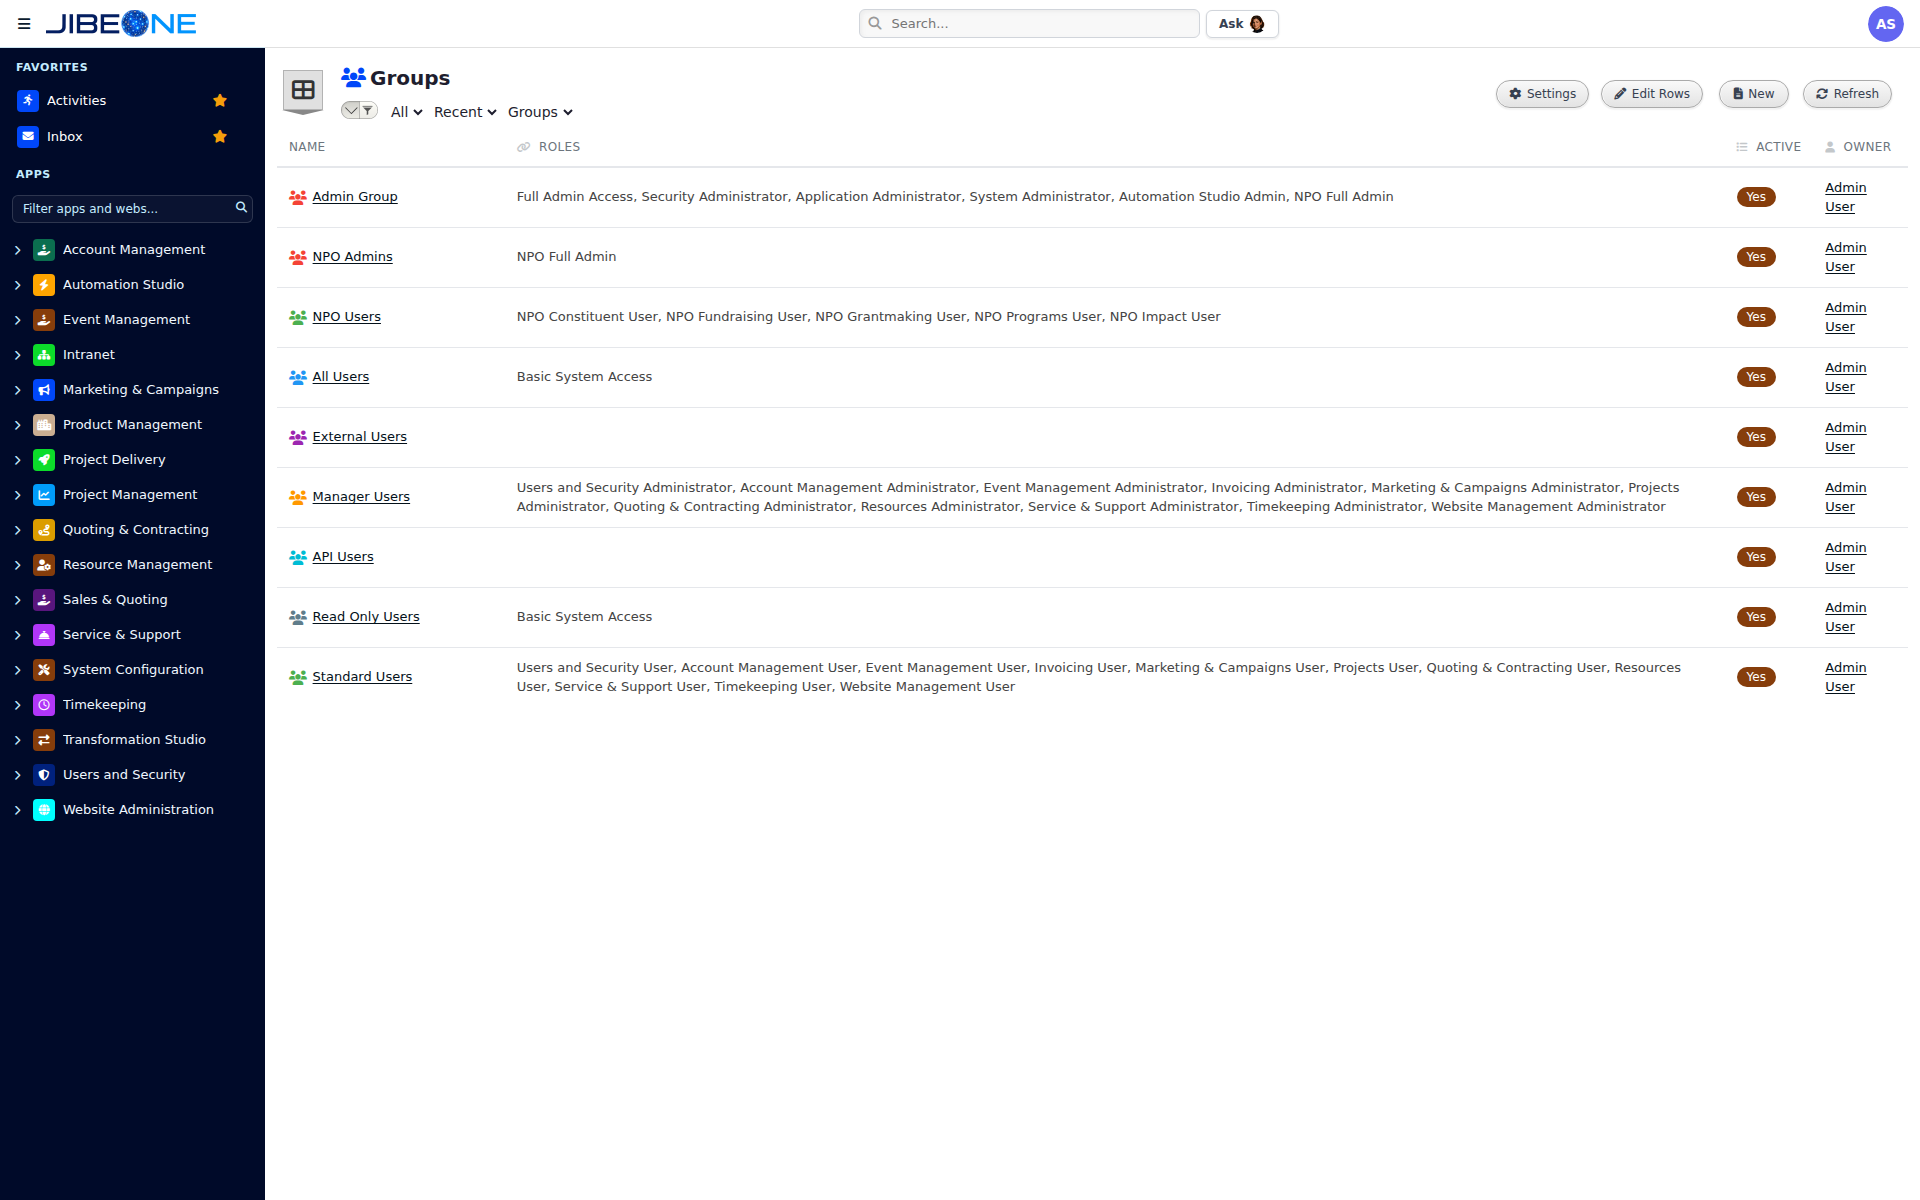Image resolution: width=1920 pixels, height=1200 pixels.
Task: Open the Admin Group link
Action: tap(355, 197)
